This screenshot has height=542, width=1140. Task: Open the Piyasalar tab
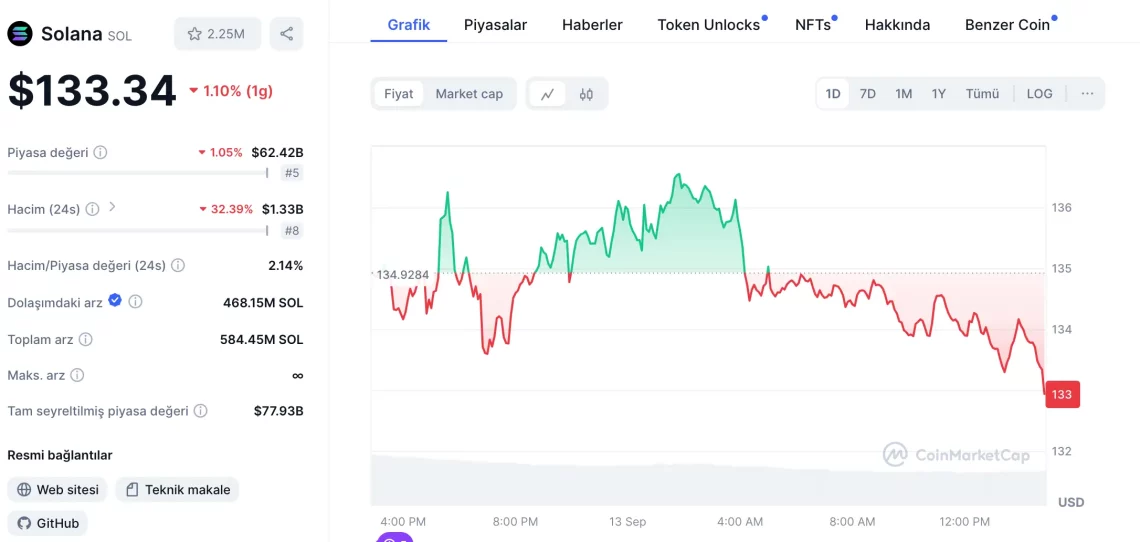[x=495, y=25]
